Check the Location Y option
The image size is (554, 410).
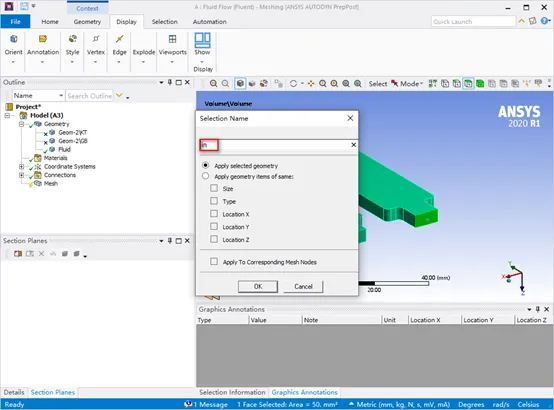(214, 226)
